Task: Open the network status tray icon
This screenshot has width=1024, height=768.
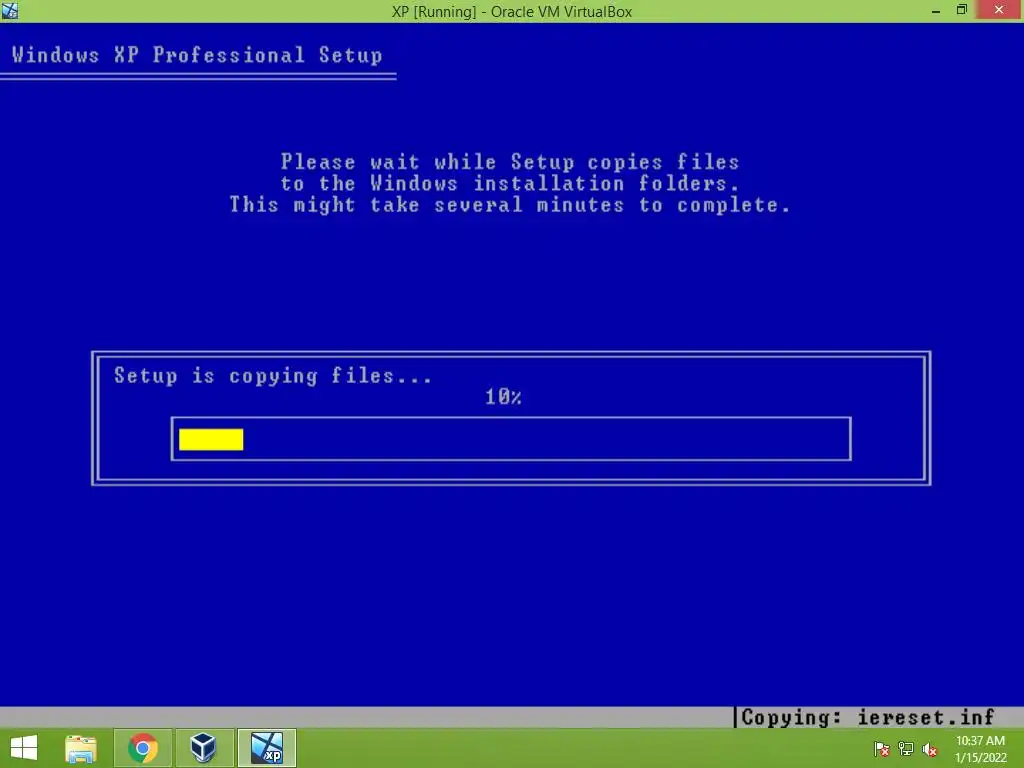Action: point(906,749)
